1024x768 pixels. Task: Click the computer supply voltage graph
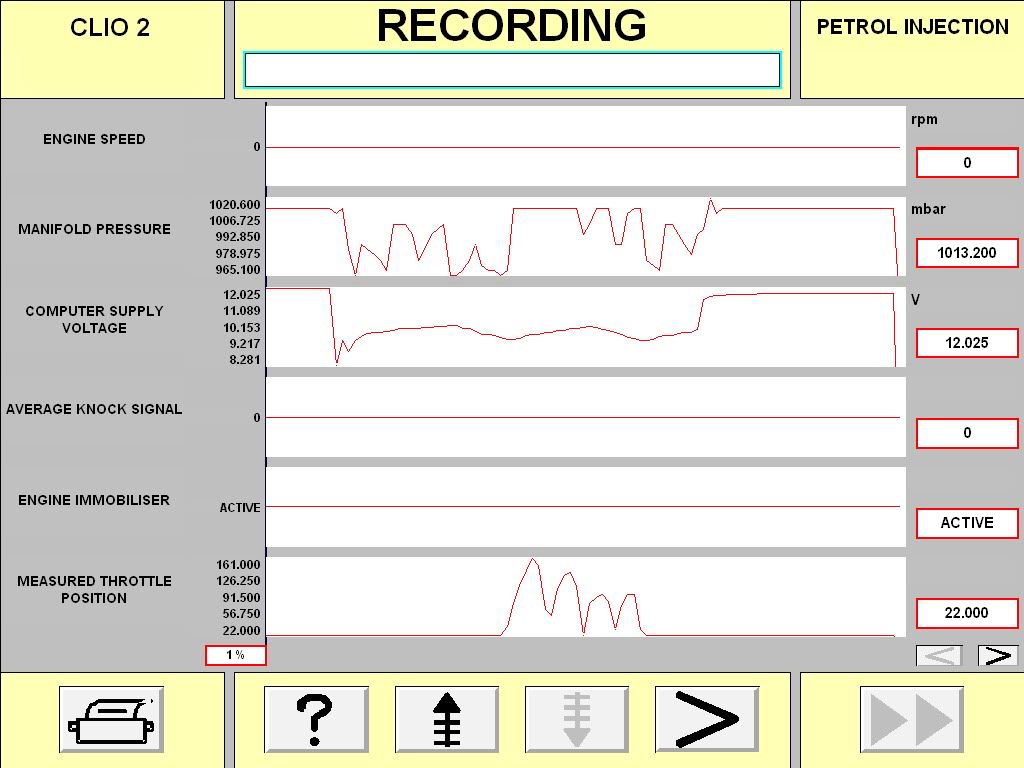pyautogui.click(x=585, y=327)
